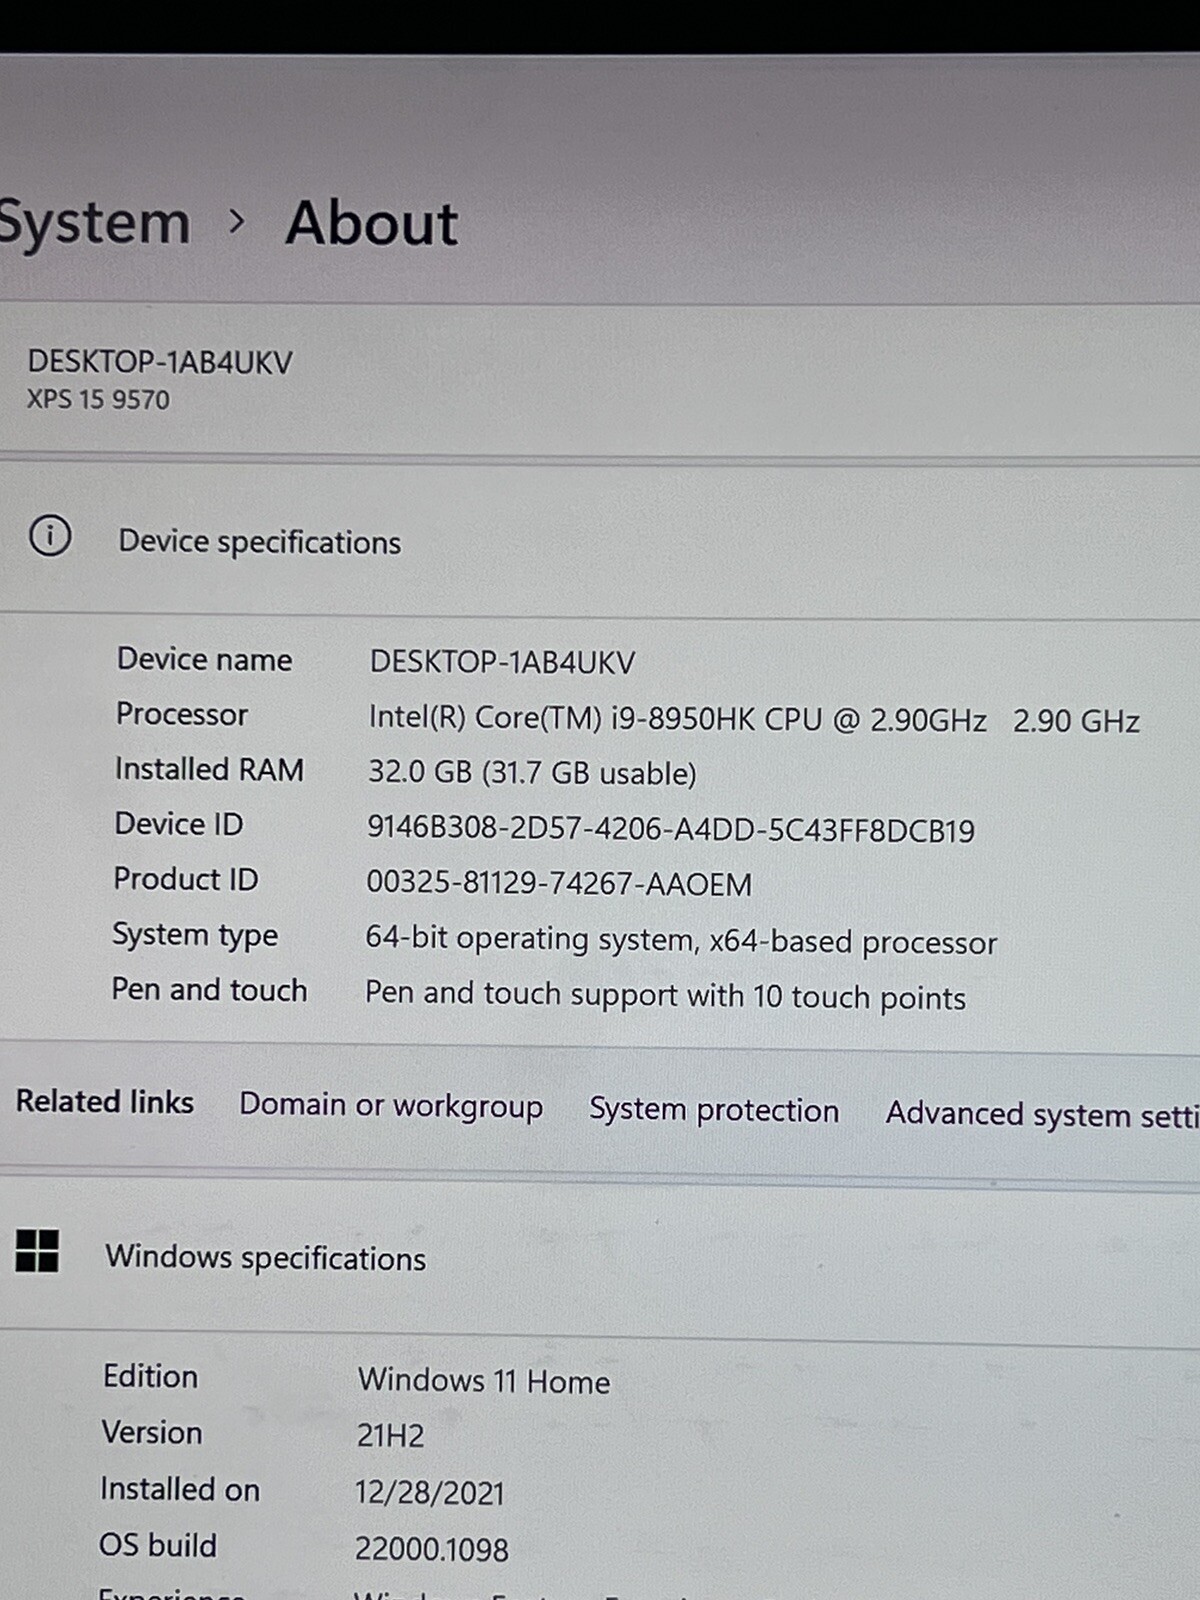
Task: Click the Version label
Action: tap(152, 1432)
